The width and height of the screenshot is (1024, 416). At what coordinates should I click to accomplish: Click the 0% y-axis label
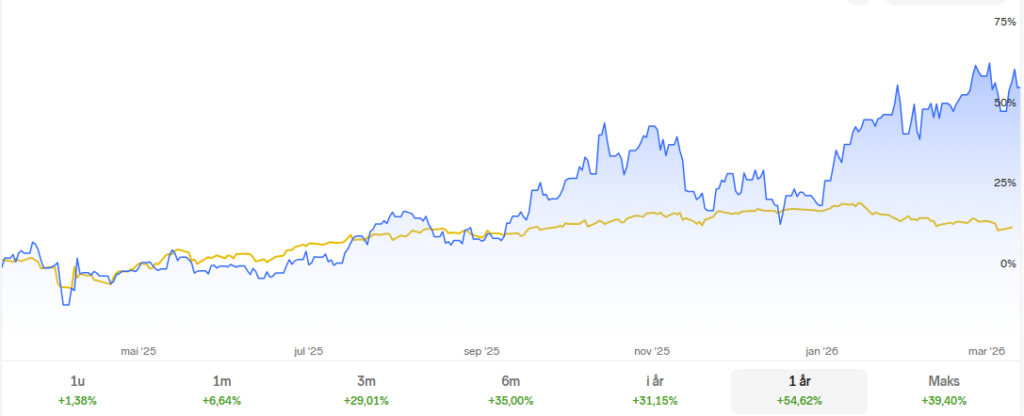(1008, 264)
